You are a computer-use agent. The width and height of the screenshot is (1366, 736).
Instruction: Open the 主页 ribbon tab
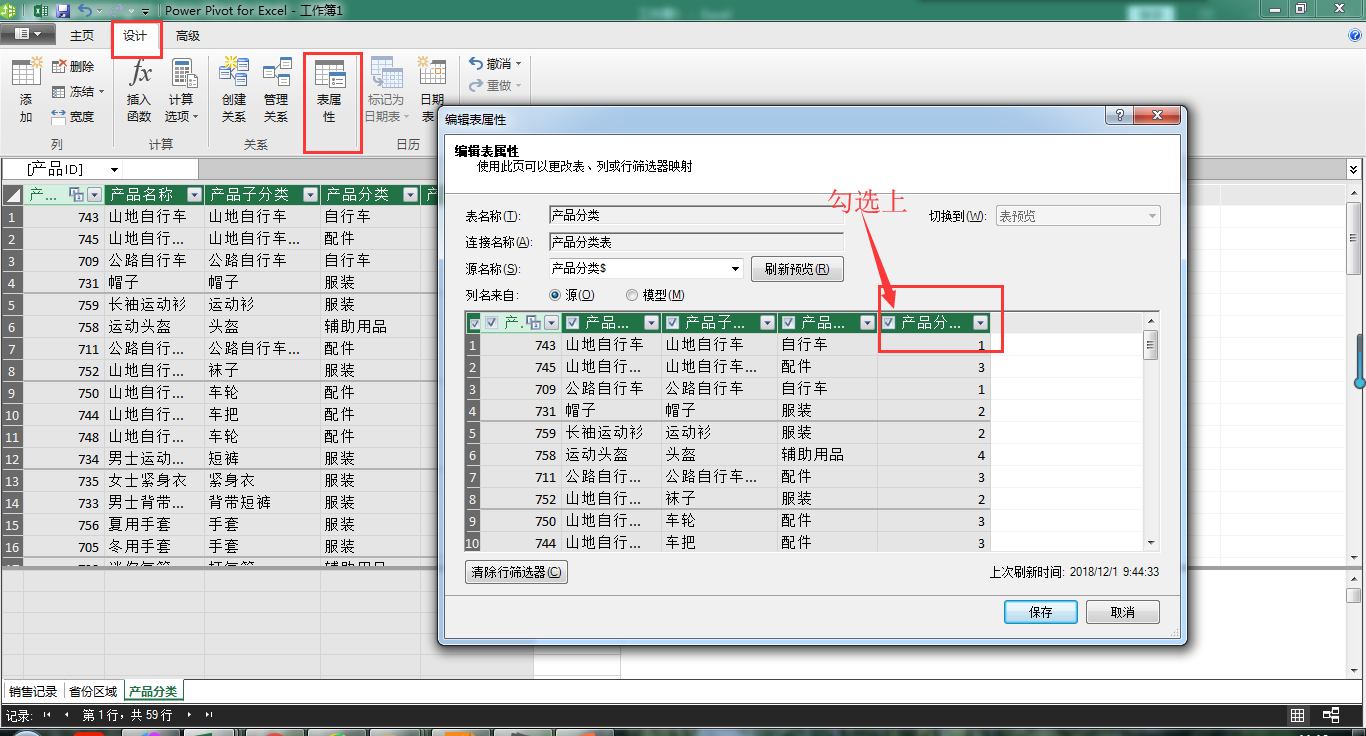[x=82, y=35]
